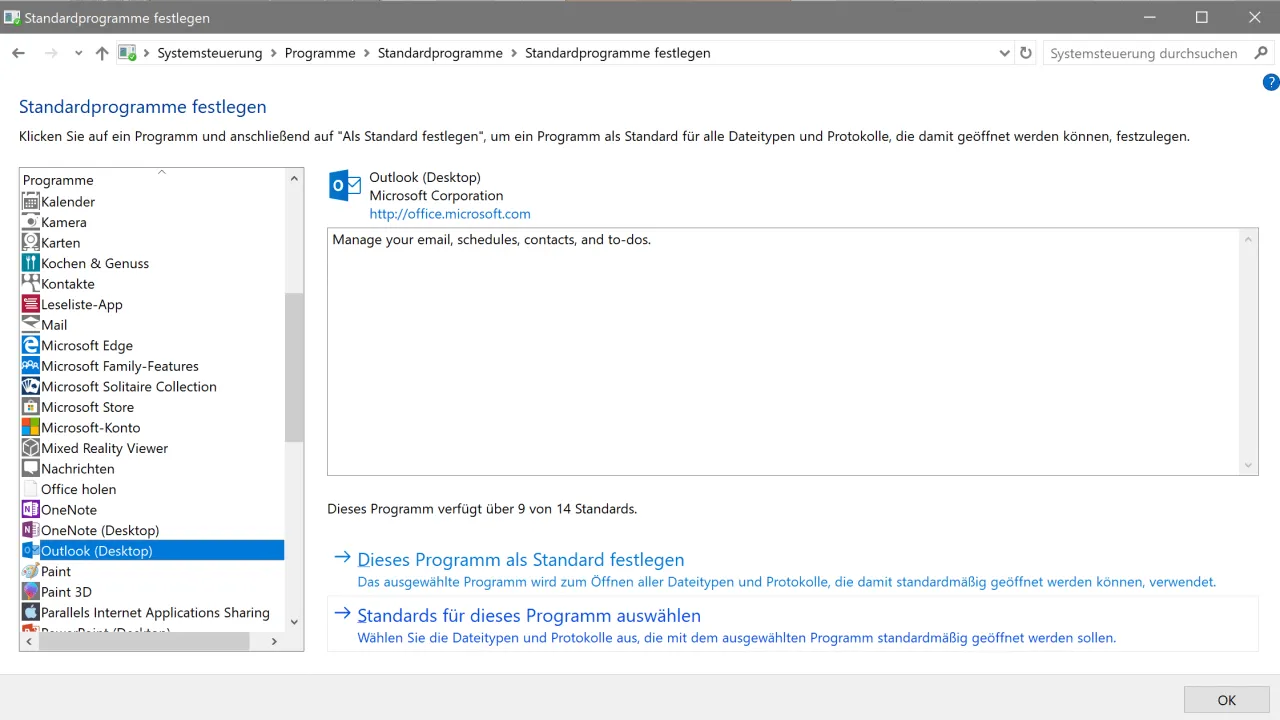Click the Kalender app icon
This screenshot has width=1280, height=720.
coord(30,202)
